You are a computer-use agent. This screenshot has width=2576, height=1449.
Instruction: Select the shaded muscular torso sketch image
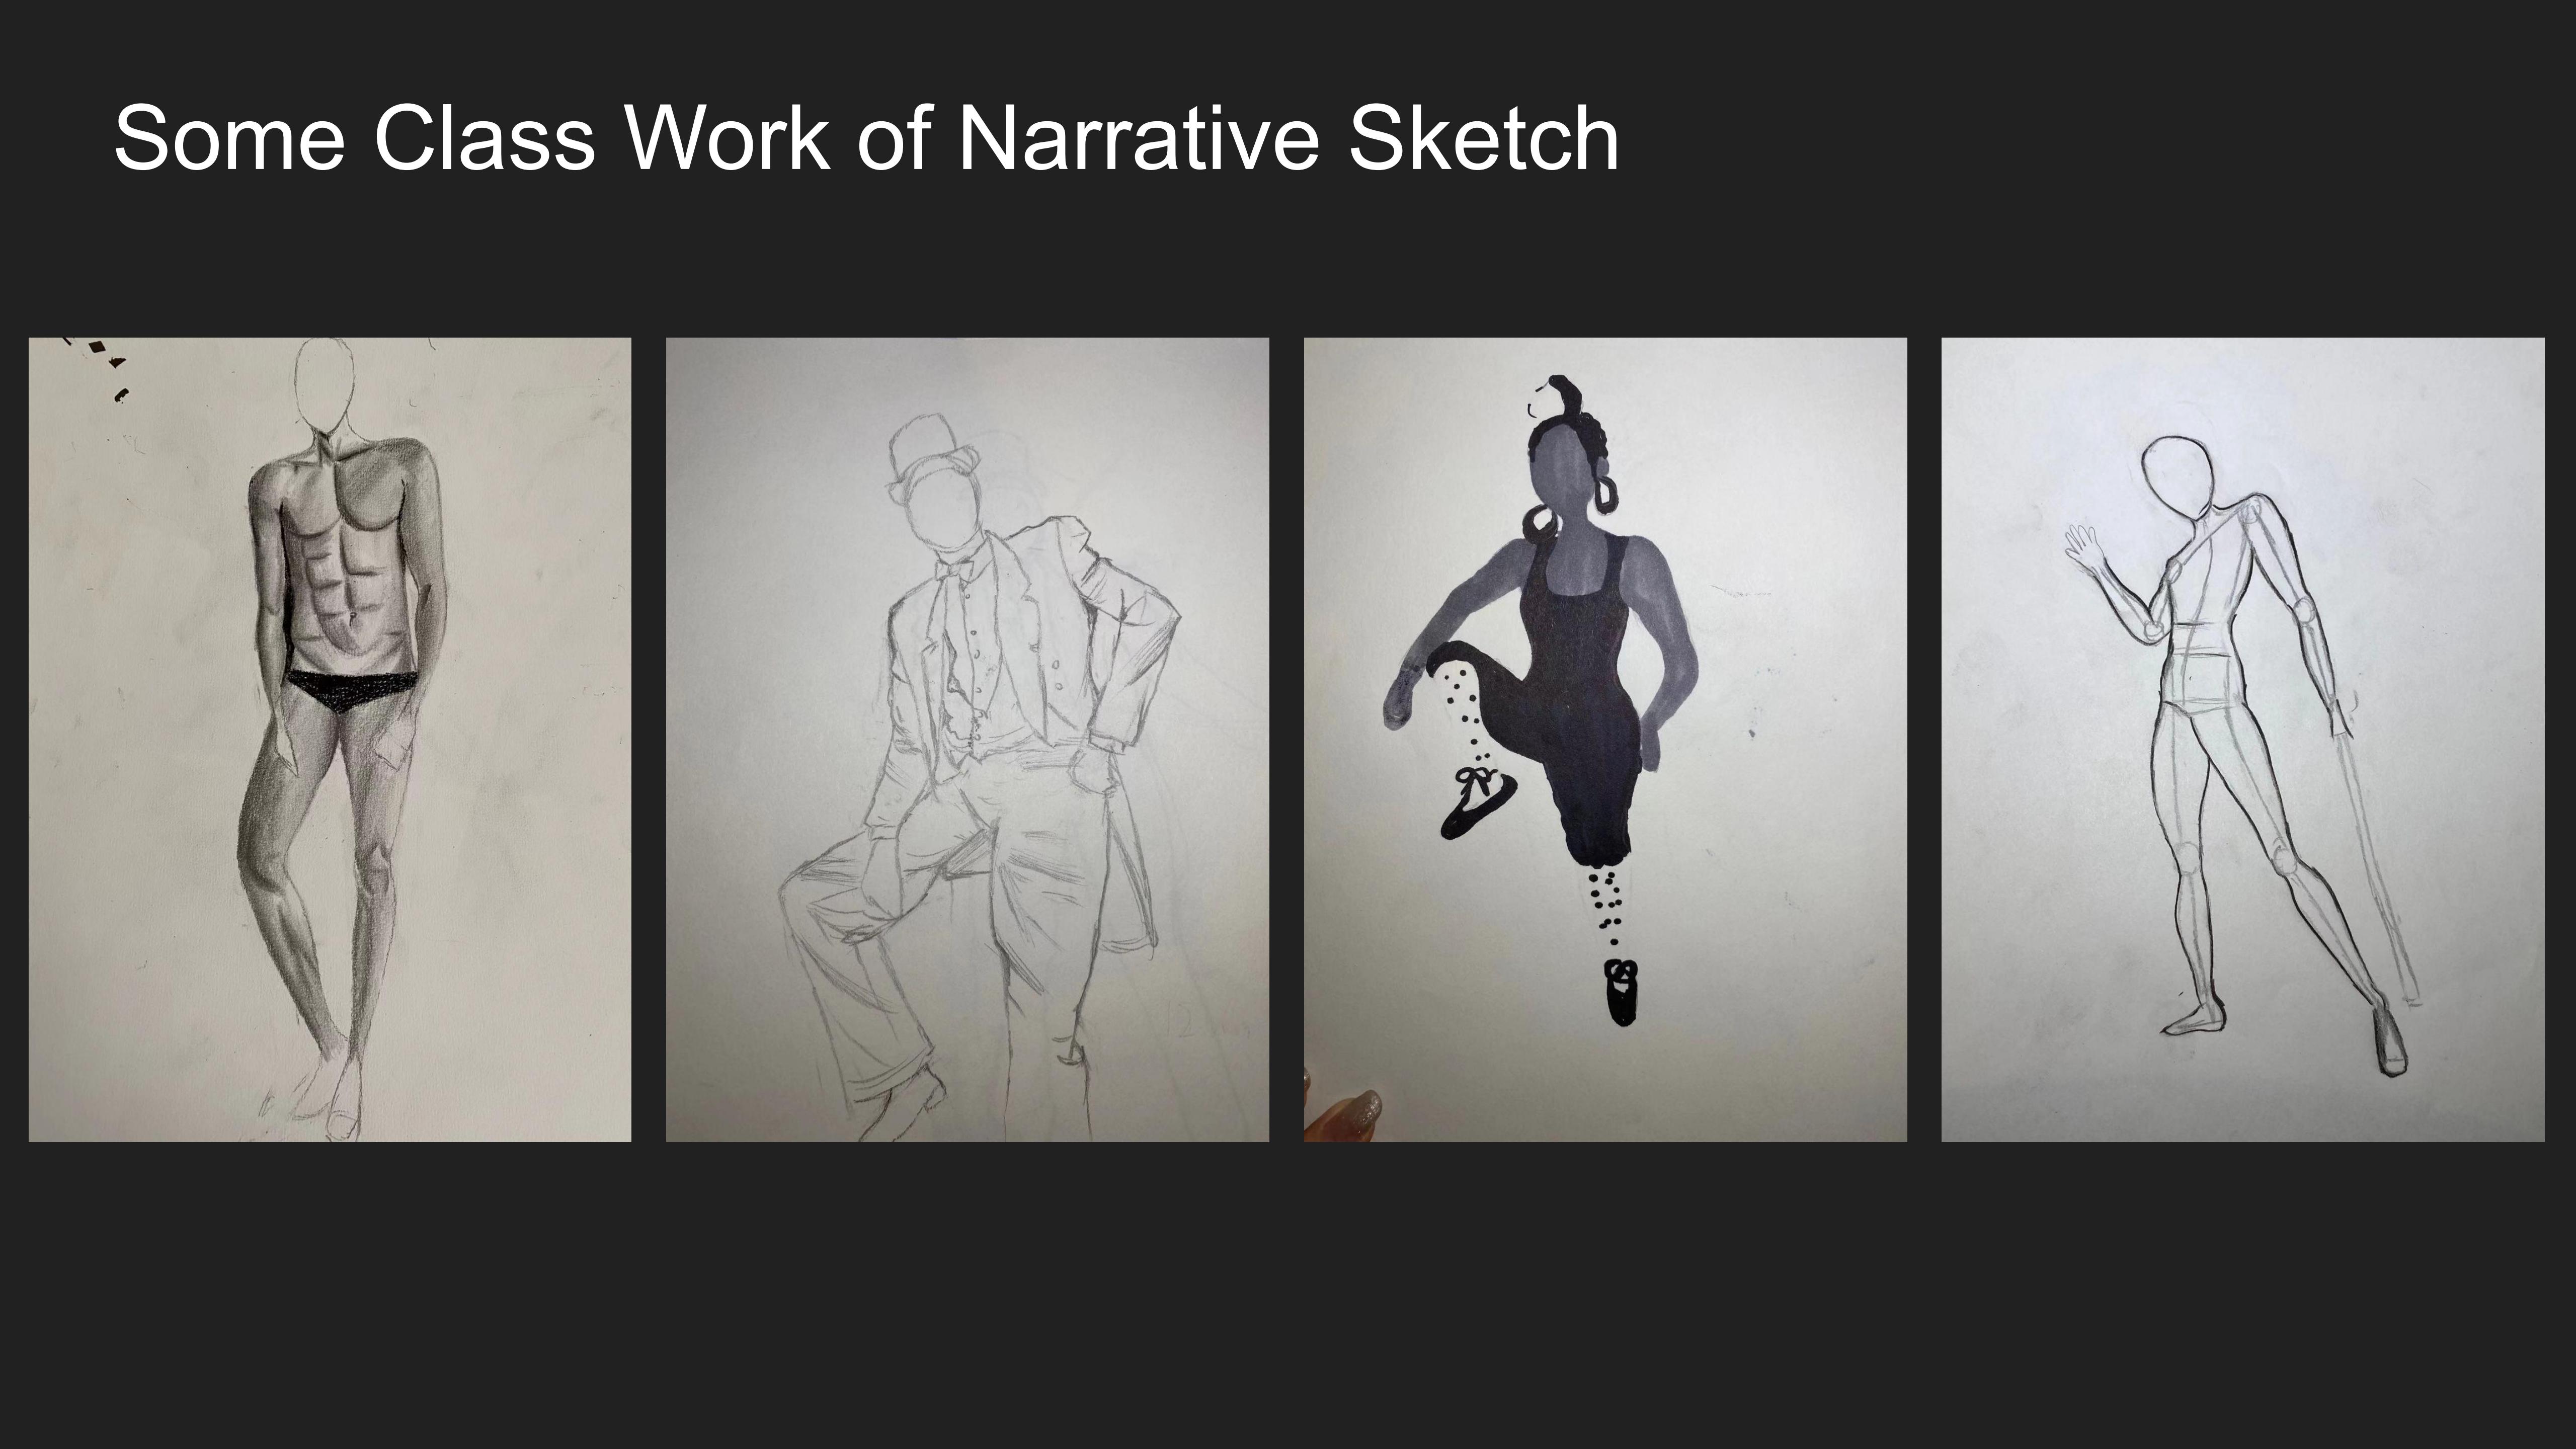coord(329,739)
